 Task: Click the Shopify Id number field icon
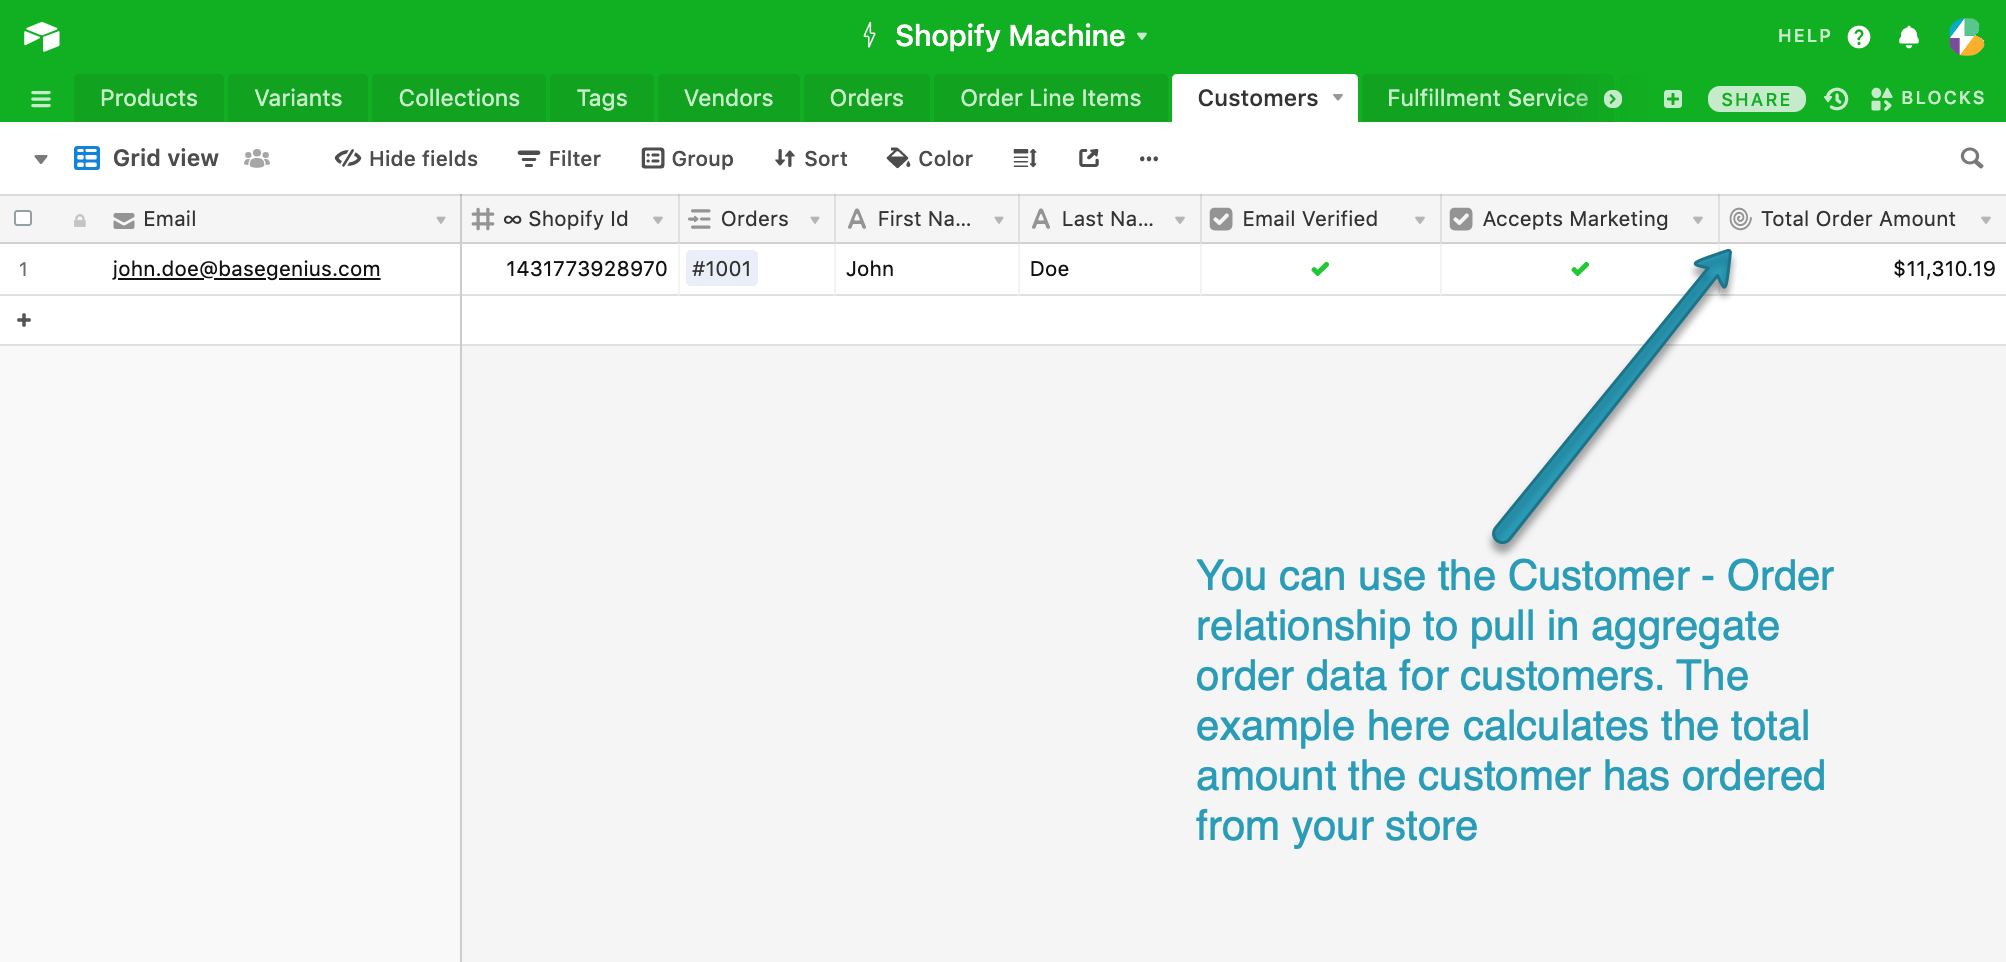coord(483,219)
